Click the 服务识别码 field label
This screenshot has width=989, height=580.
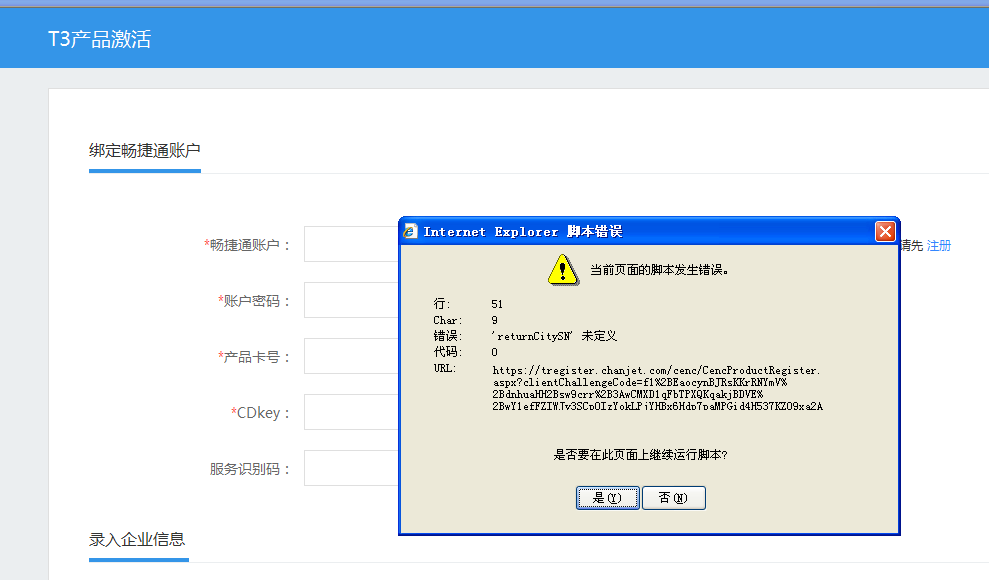(x=250, y=469)
